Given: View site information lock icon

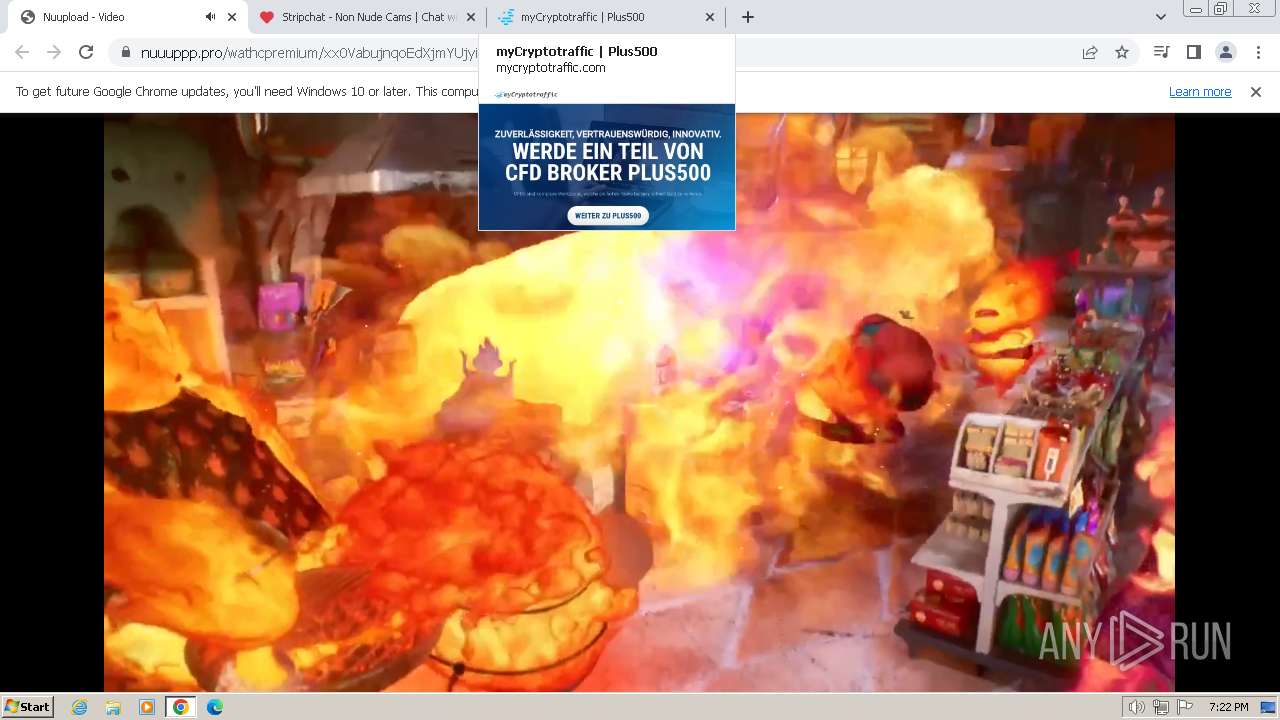Looking at the screenshot, I should 125,53.
